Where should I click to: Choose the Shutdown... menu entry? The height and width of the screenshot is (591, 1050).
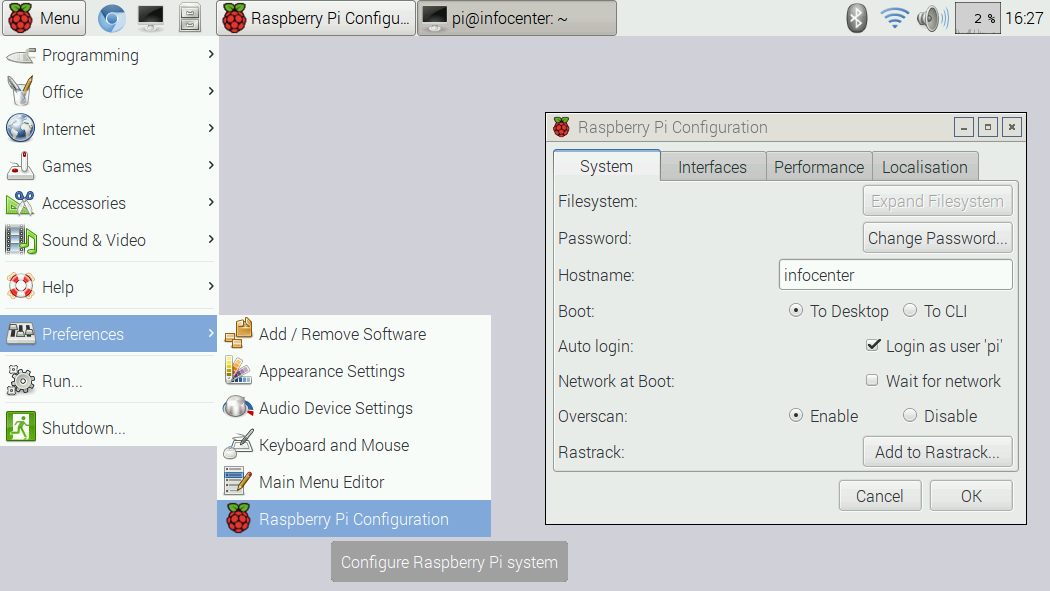(108, 428)
